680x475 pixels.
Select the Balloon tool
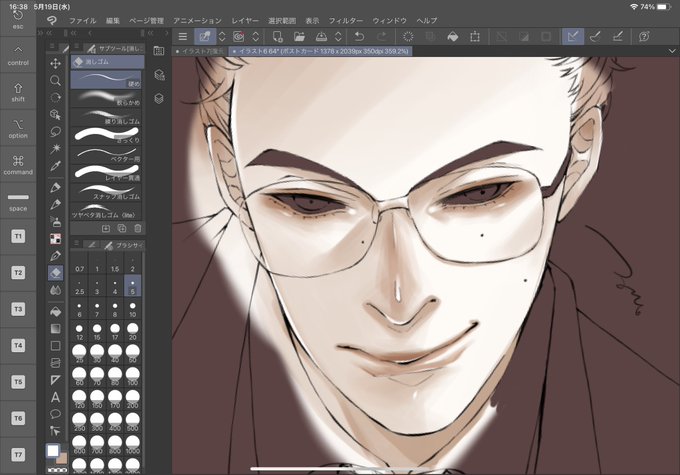click(55, 414)
